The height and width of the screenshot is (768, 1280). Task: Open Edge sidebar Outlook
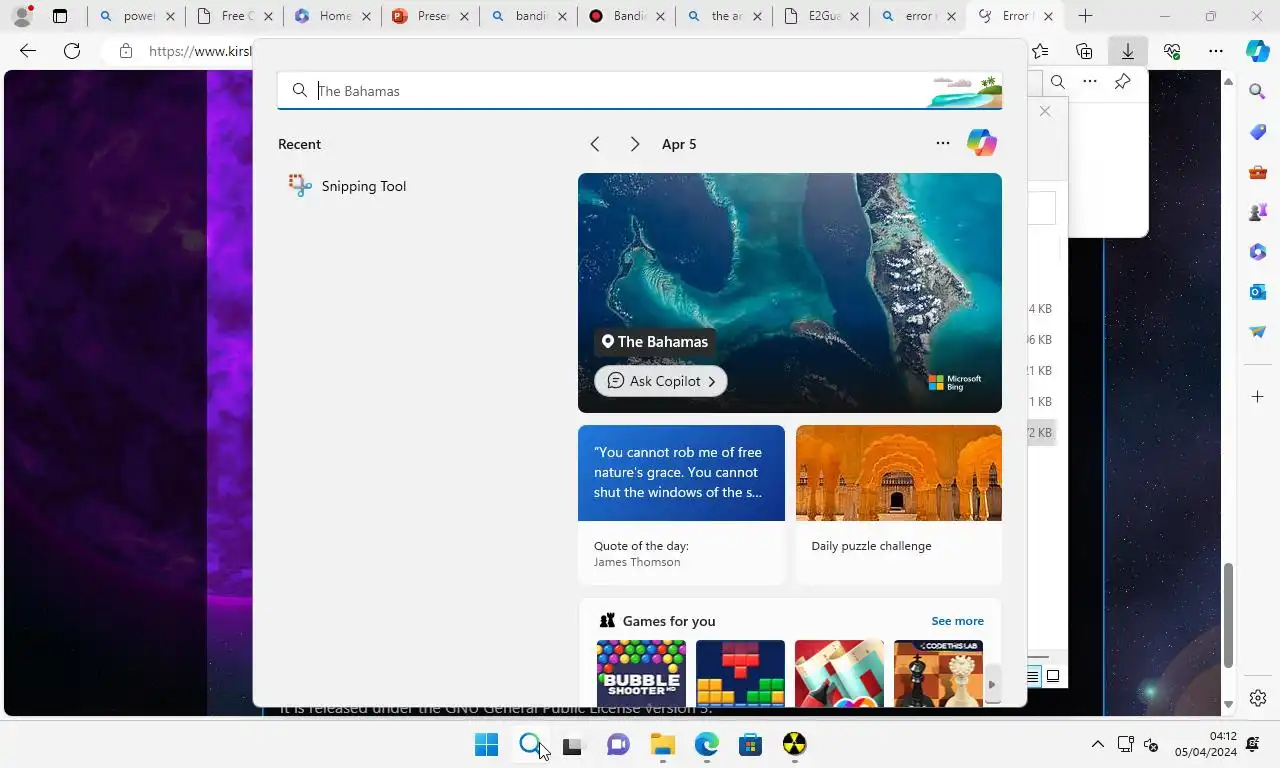1258,292
